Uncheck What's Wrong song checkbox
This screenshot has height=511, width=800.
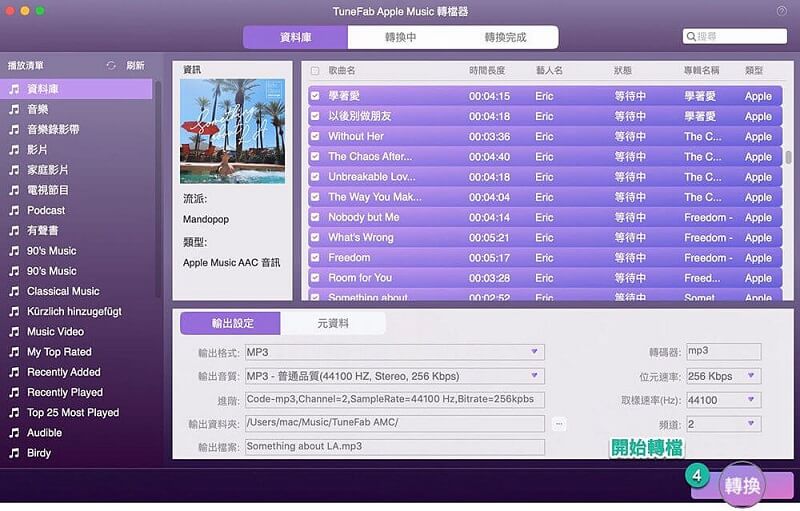click(315, 238)
